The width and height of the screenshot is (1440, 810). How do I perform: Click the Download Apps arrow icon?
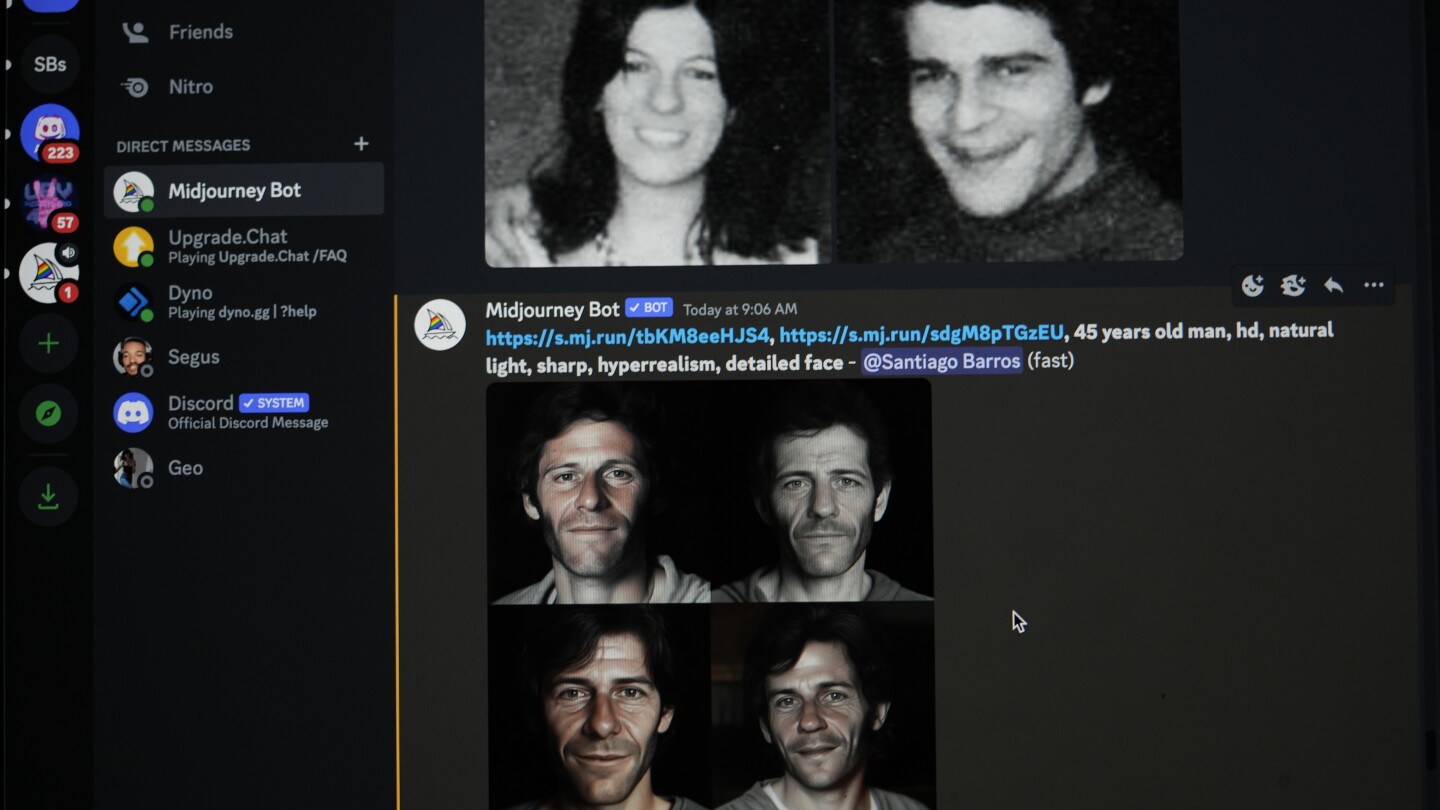[48, 496]
